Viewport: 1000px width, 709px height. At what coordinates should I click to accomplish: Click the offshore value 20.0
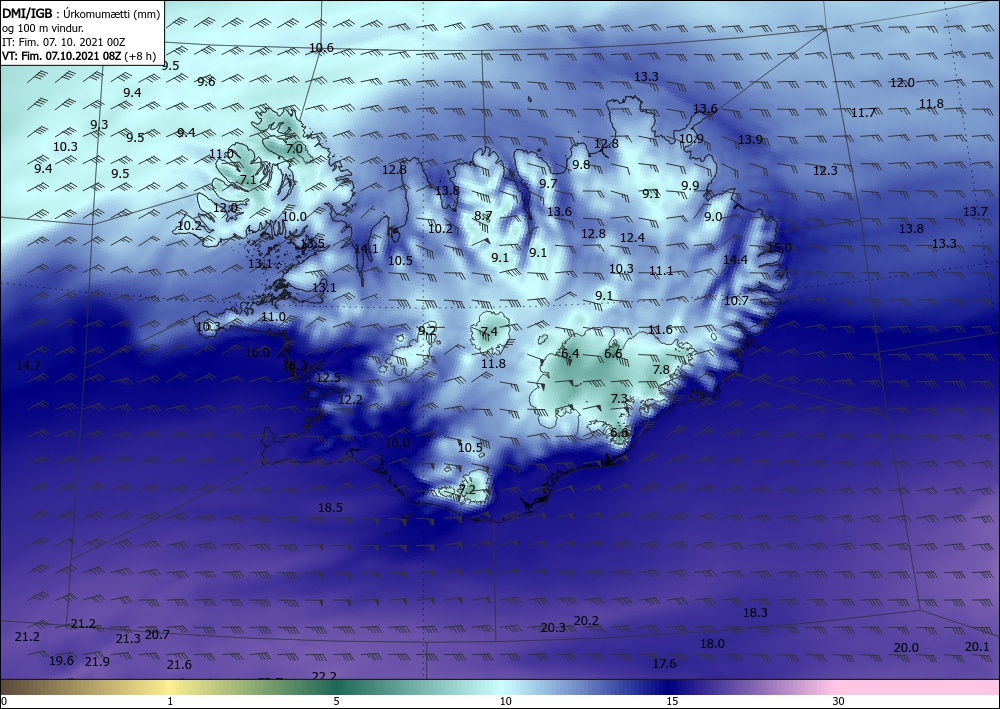coord(906,648)
